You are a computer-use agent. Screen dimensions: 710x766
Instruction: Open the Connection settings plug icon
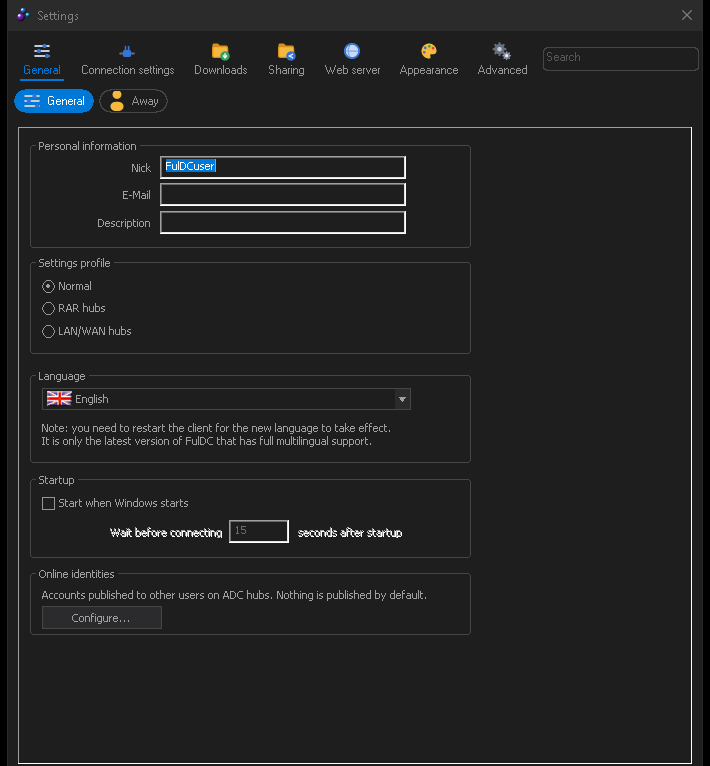127,51
